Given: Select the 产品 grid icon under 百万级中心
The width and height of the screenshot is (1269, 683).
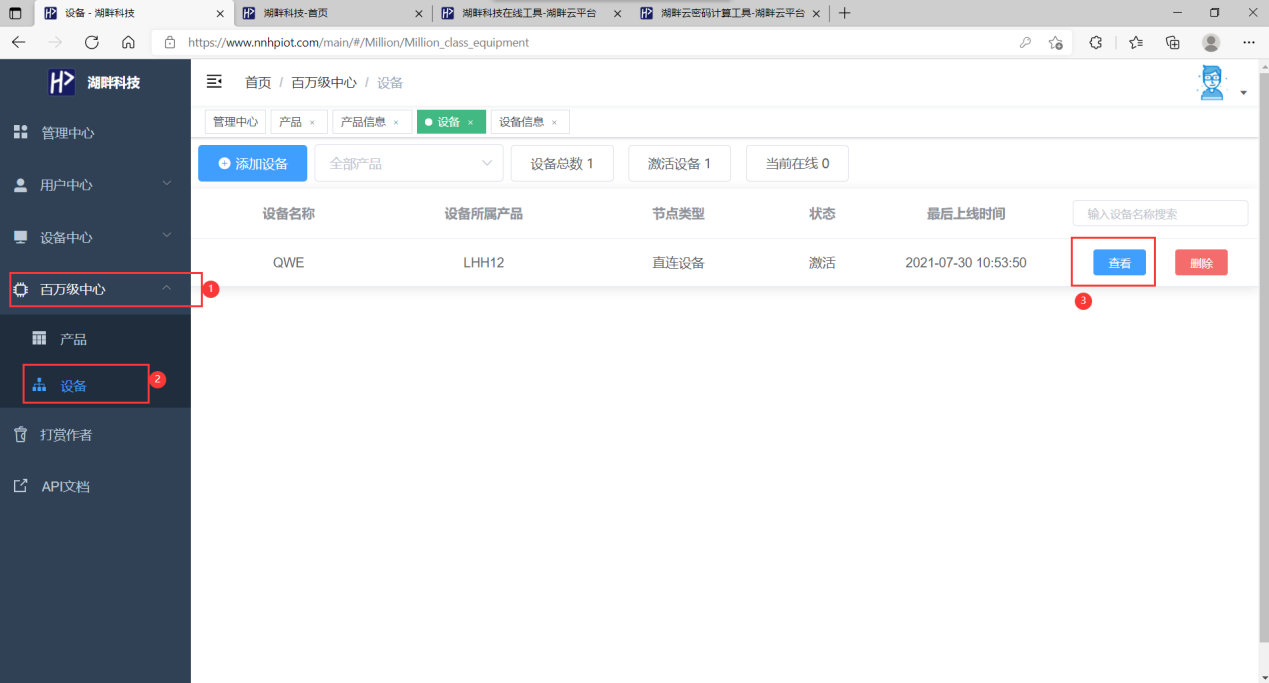Looking at the screenshot, I should coord(37,338).
